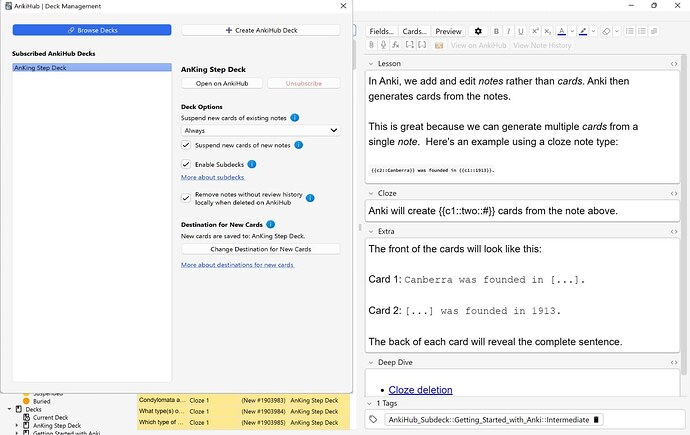690x435 pixels.
Task: Open More about destinations for new cards
Action: [x=237, y=264]
